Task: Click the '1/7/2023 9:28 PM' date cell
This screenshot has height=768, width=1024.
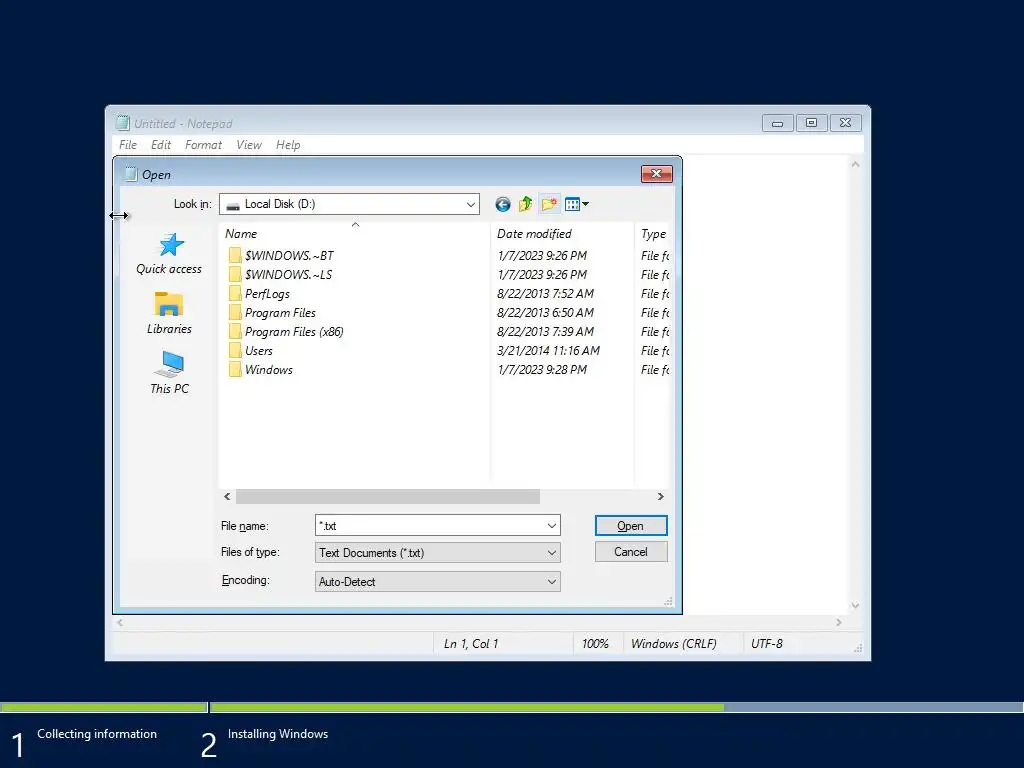Action: click(x=542, y=370)
